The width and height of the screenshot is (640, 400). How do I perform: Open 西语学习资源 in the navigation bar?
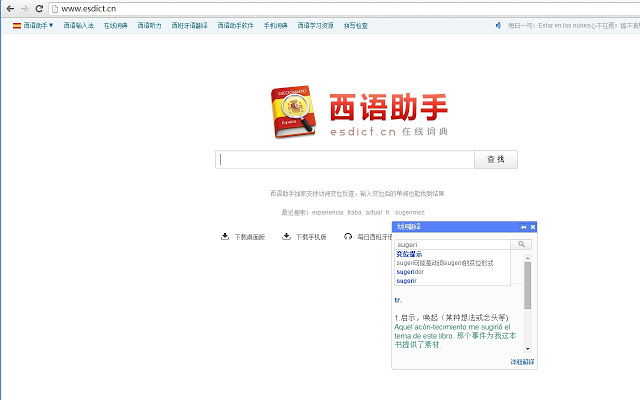pyautogui.click(x=316, y=26)
